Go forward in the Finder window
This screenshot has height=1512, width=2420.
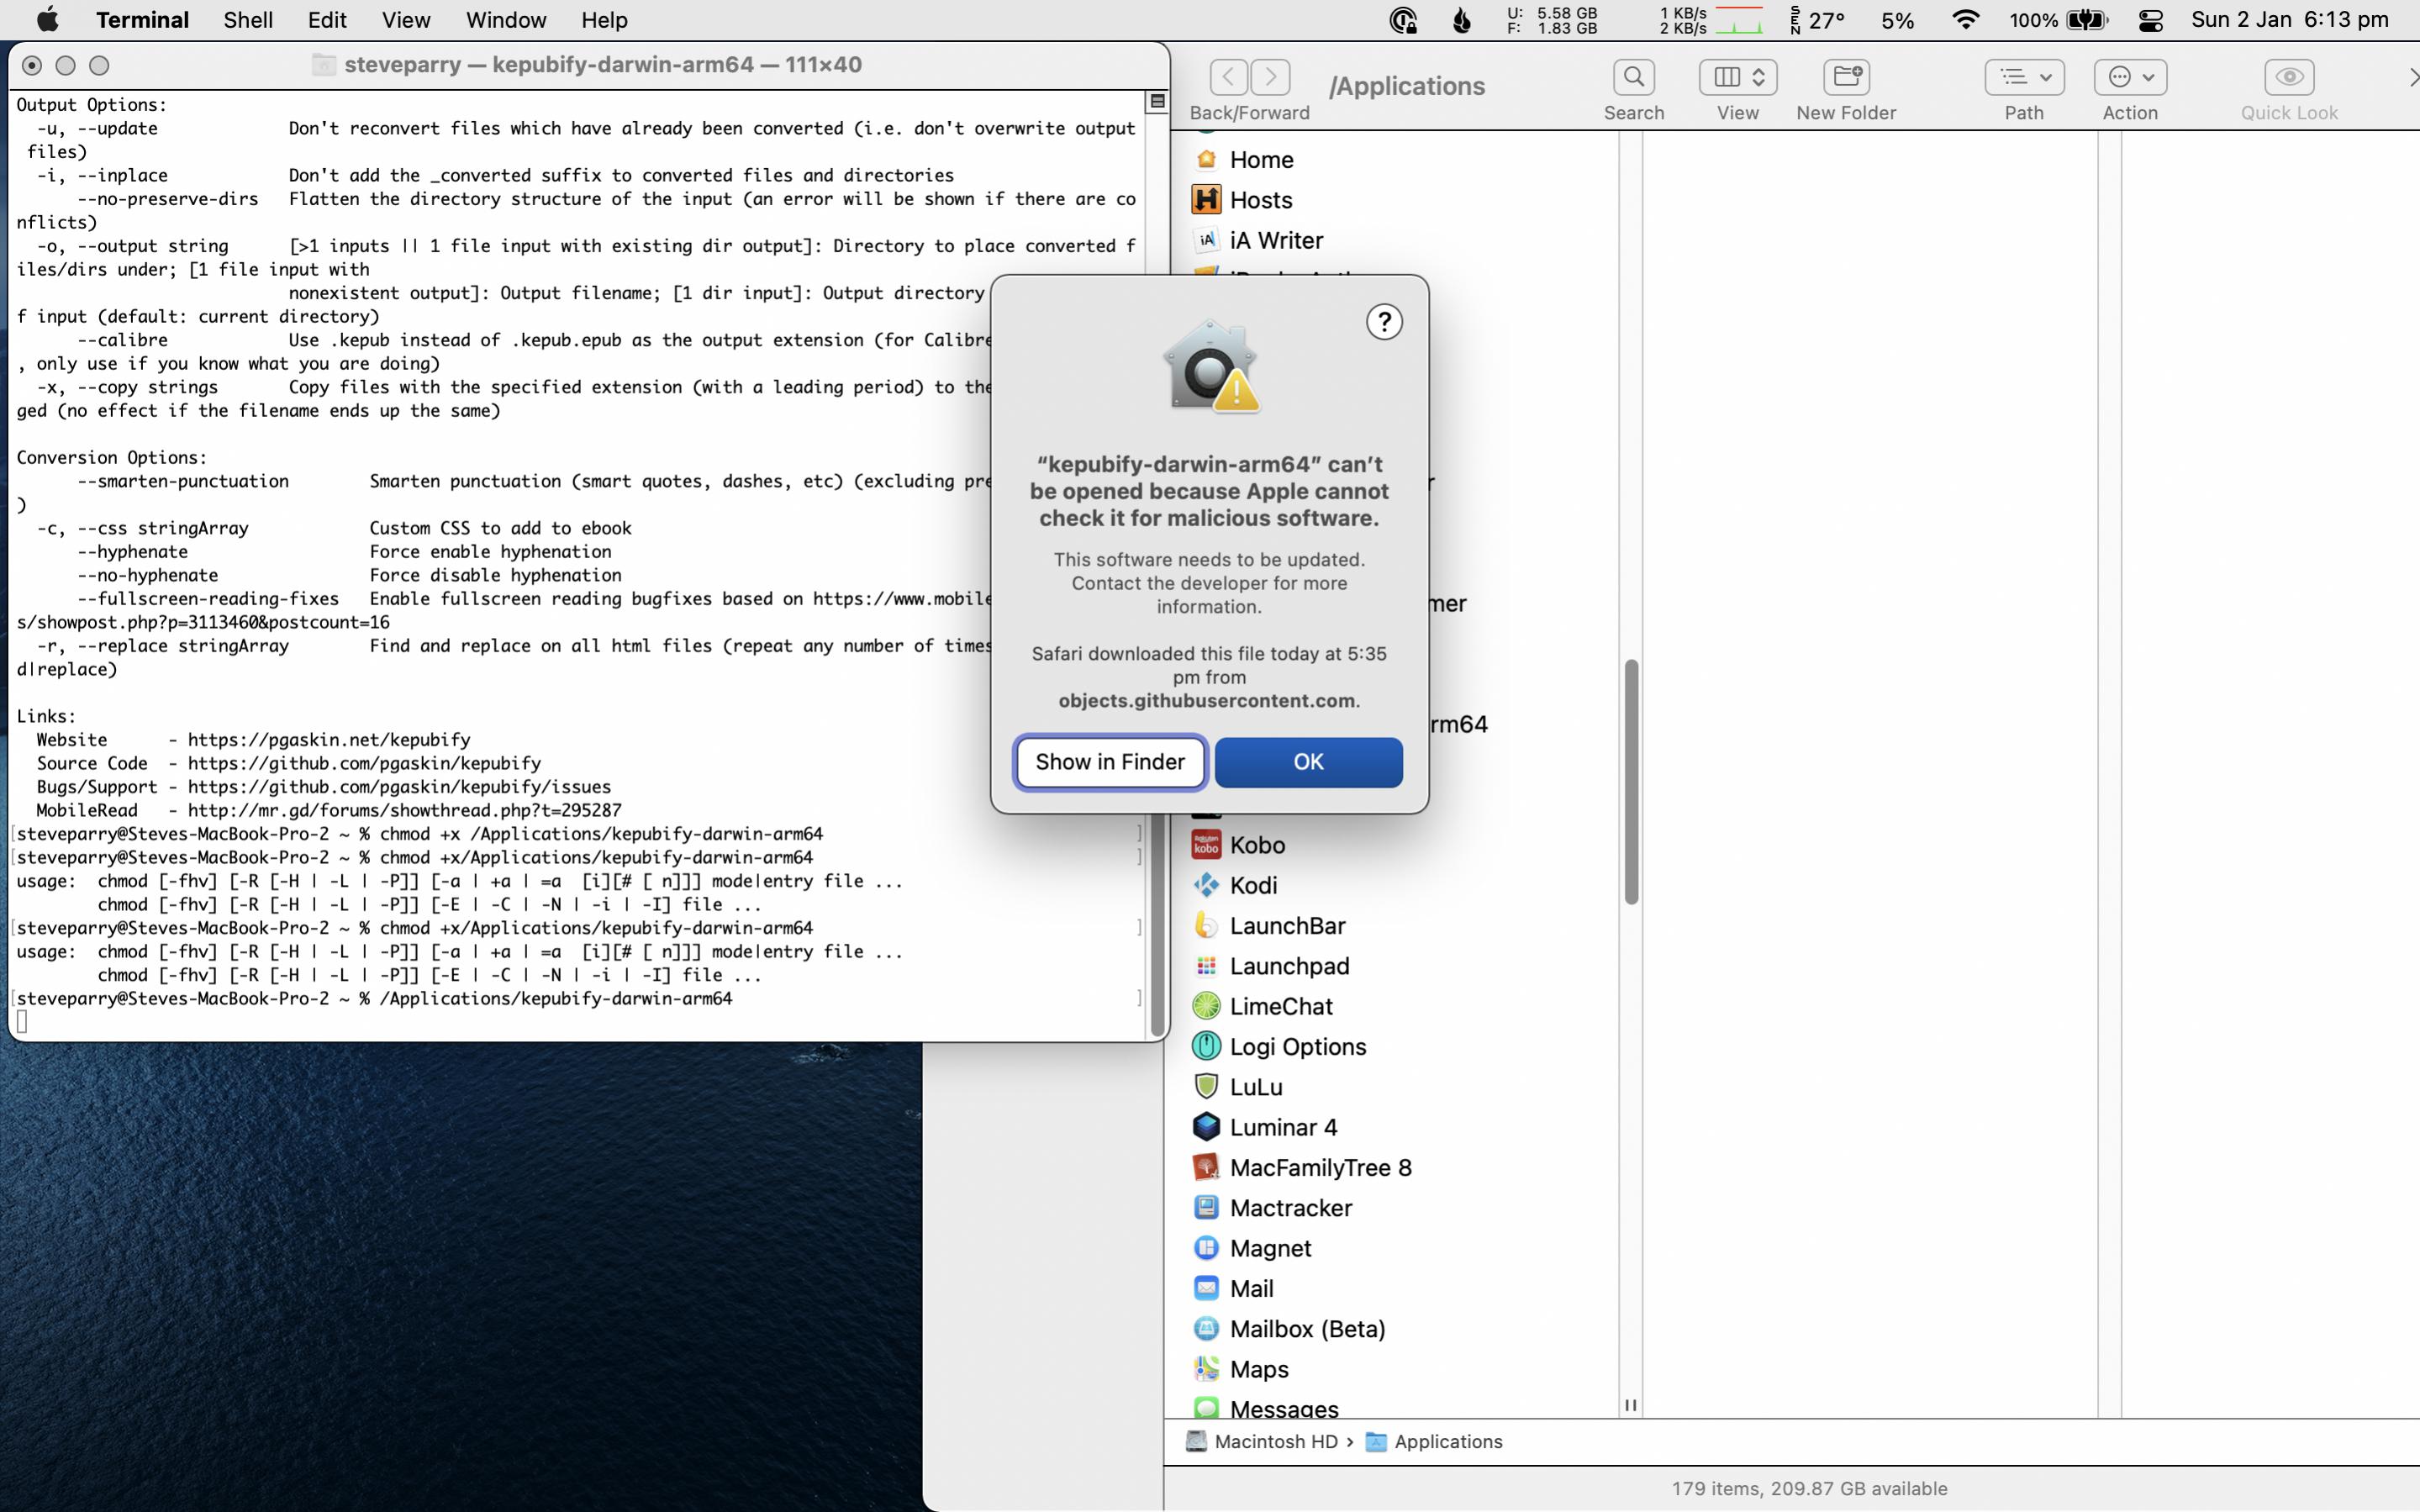click(x=1270, y=77)
